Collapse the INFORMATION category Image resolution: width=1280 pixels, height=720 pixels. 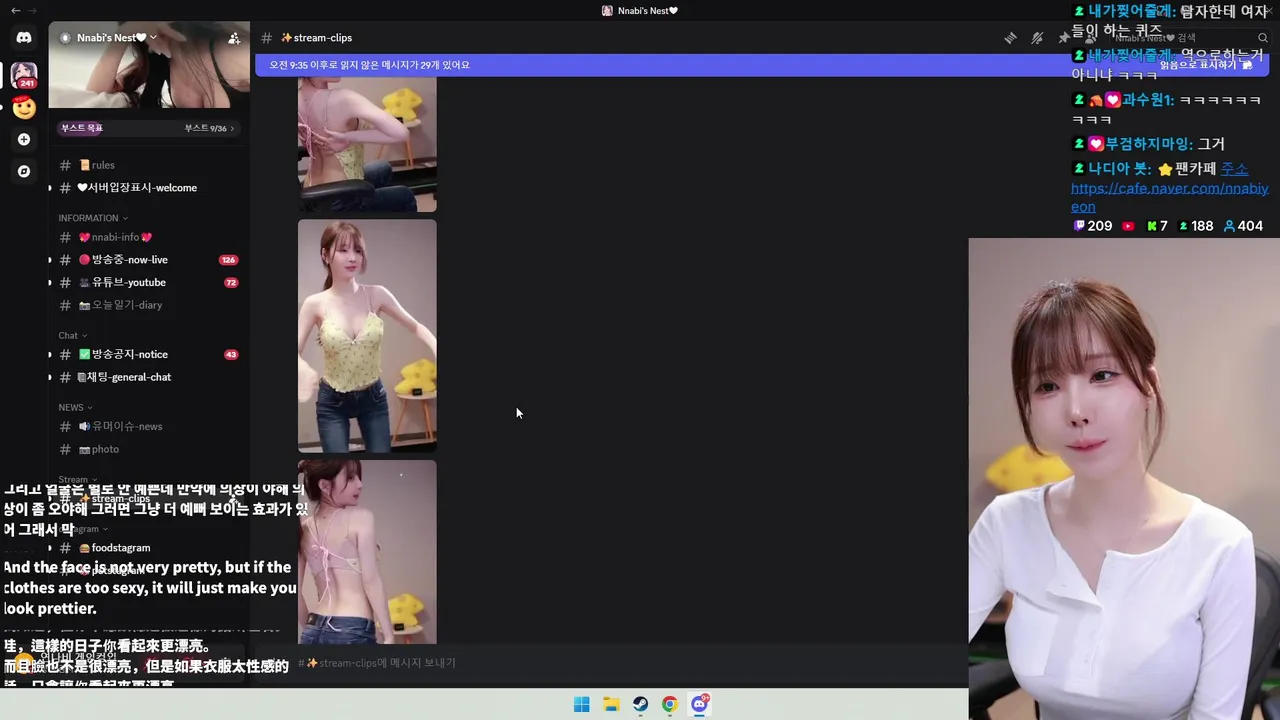92,218
